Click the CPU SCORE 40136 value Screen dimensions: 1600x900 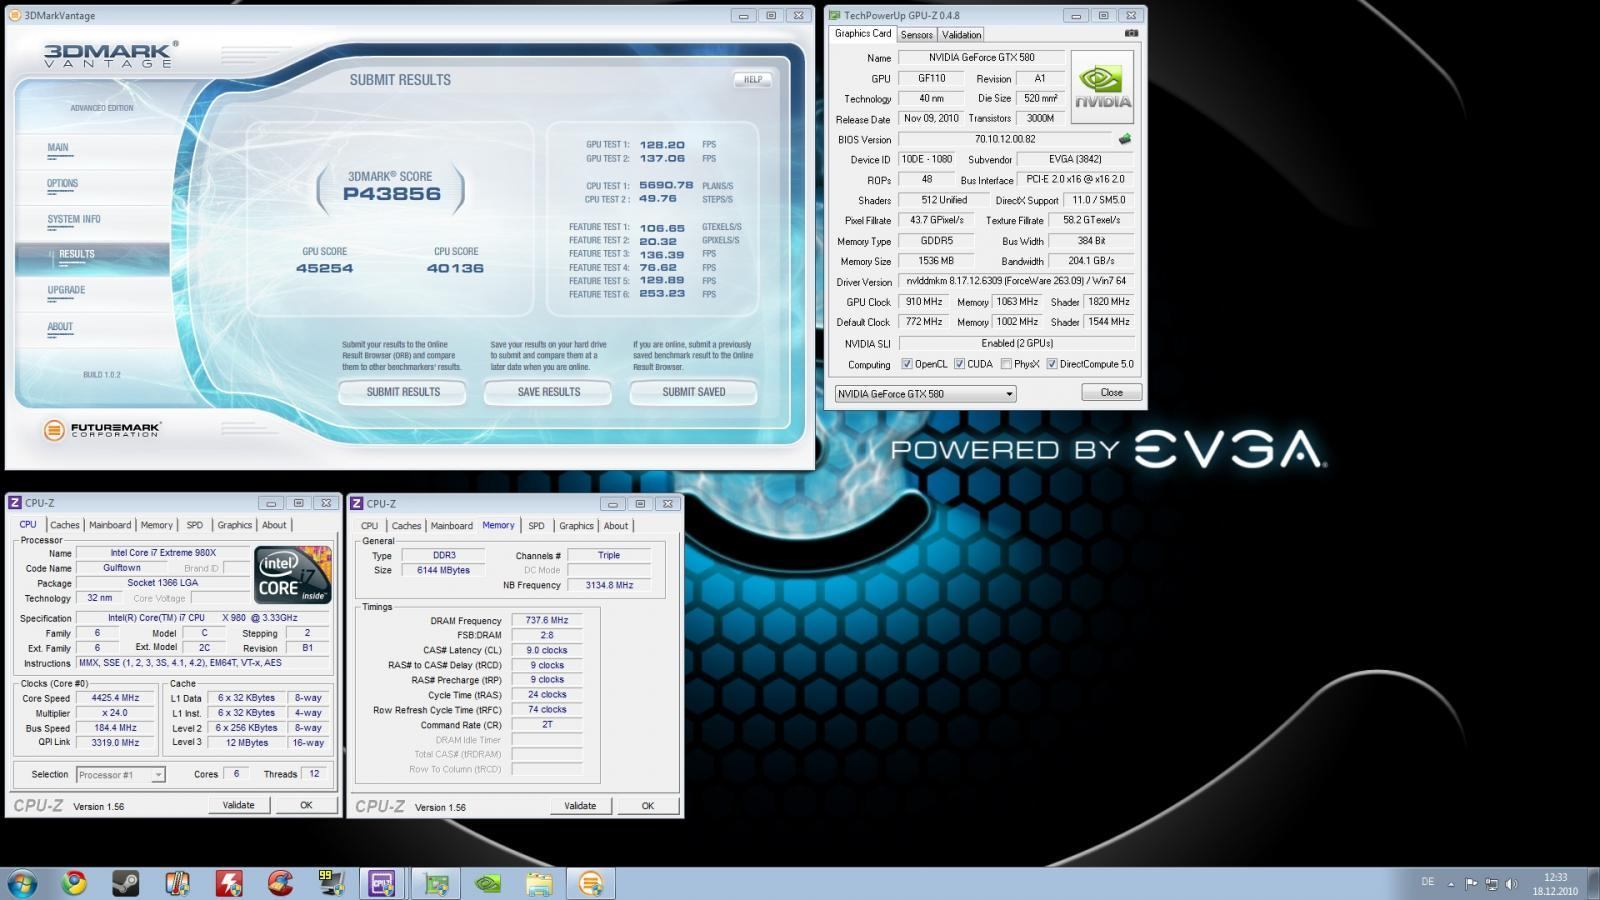coord(455,268)
